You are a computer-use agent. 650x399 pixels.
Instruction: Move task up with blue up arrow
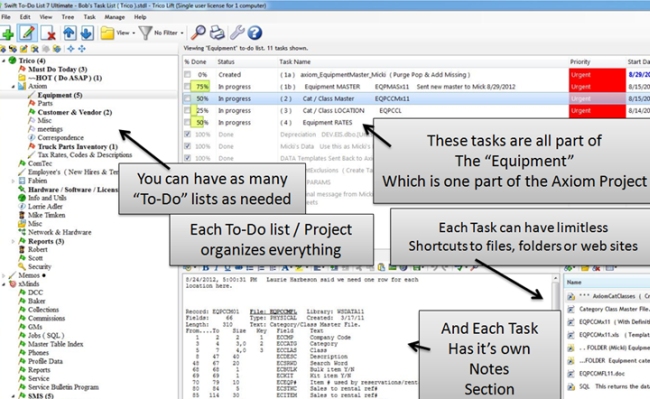pos(69,33)
